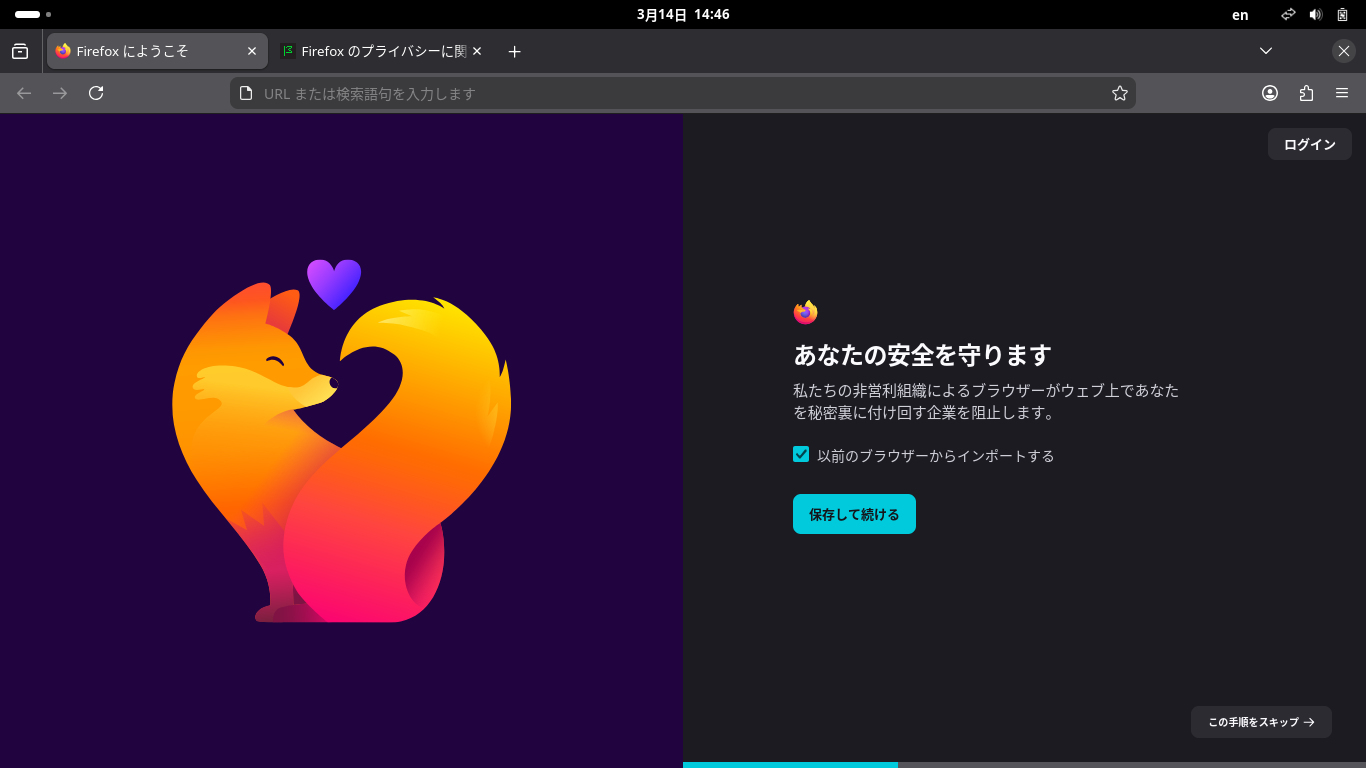Go back to the previous page
This screenshot has width=1366, height=768.
coord(24,93)
